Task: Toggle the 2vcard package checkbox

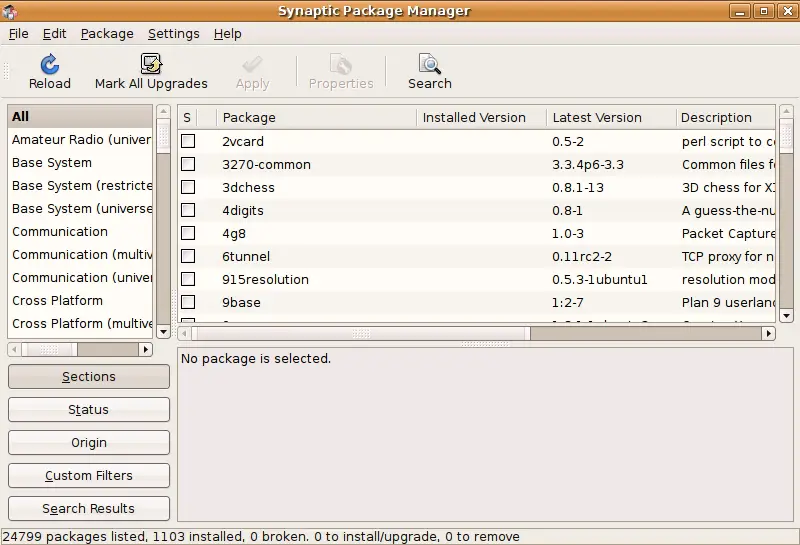Action: pyautogui.click(x=188, y=141)
